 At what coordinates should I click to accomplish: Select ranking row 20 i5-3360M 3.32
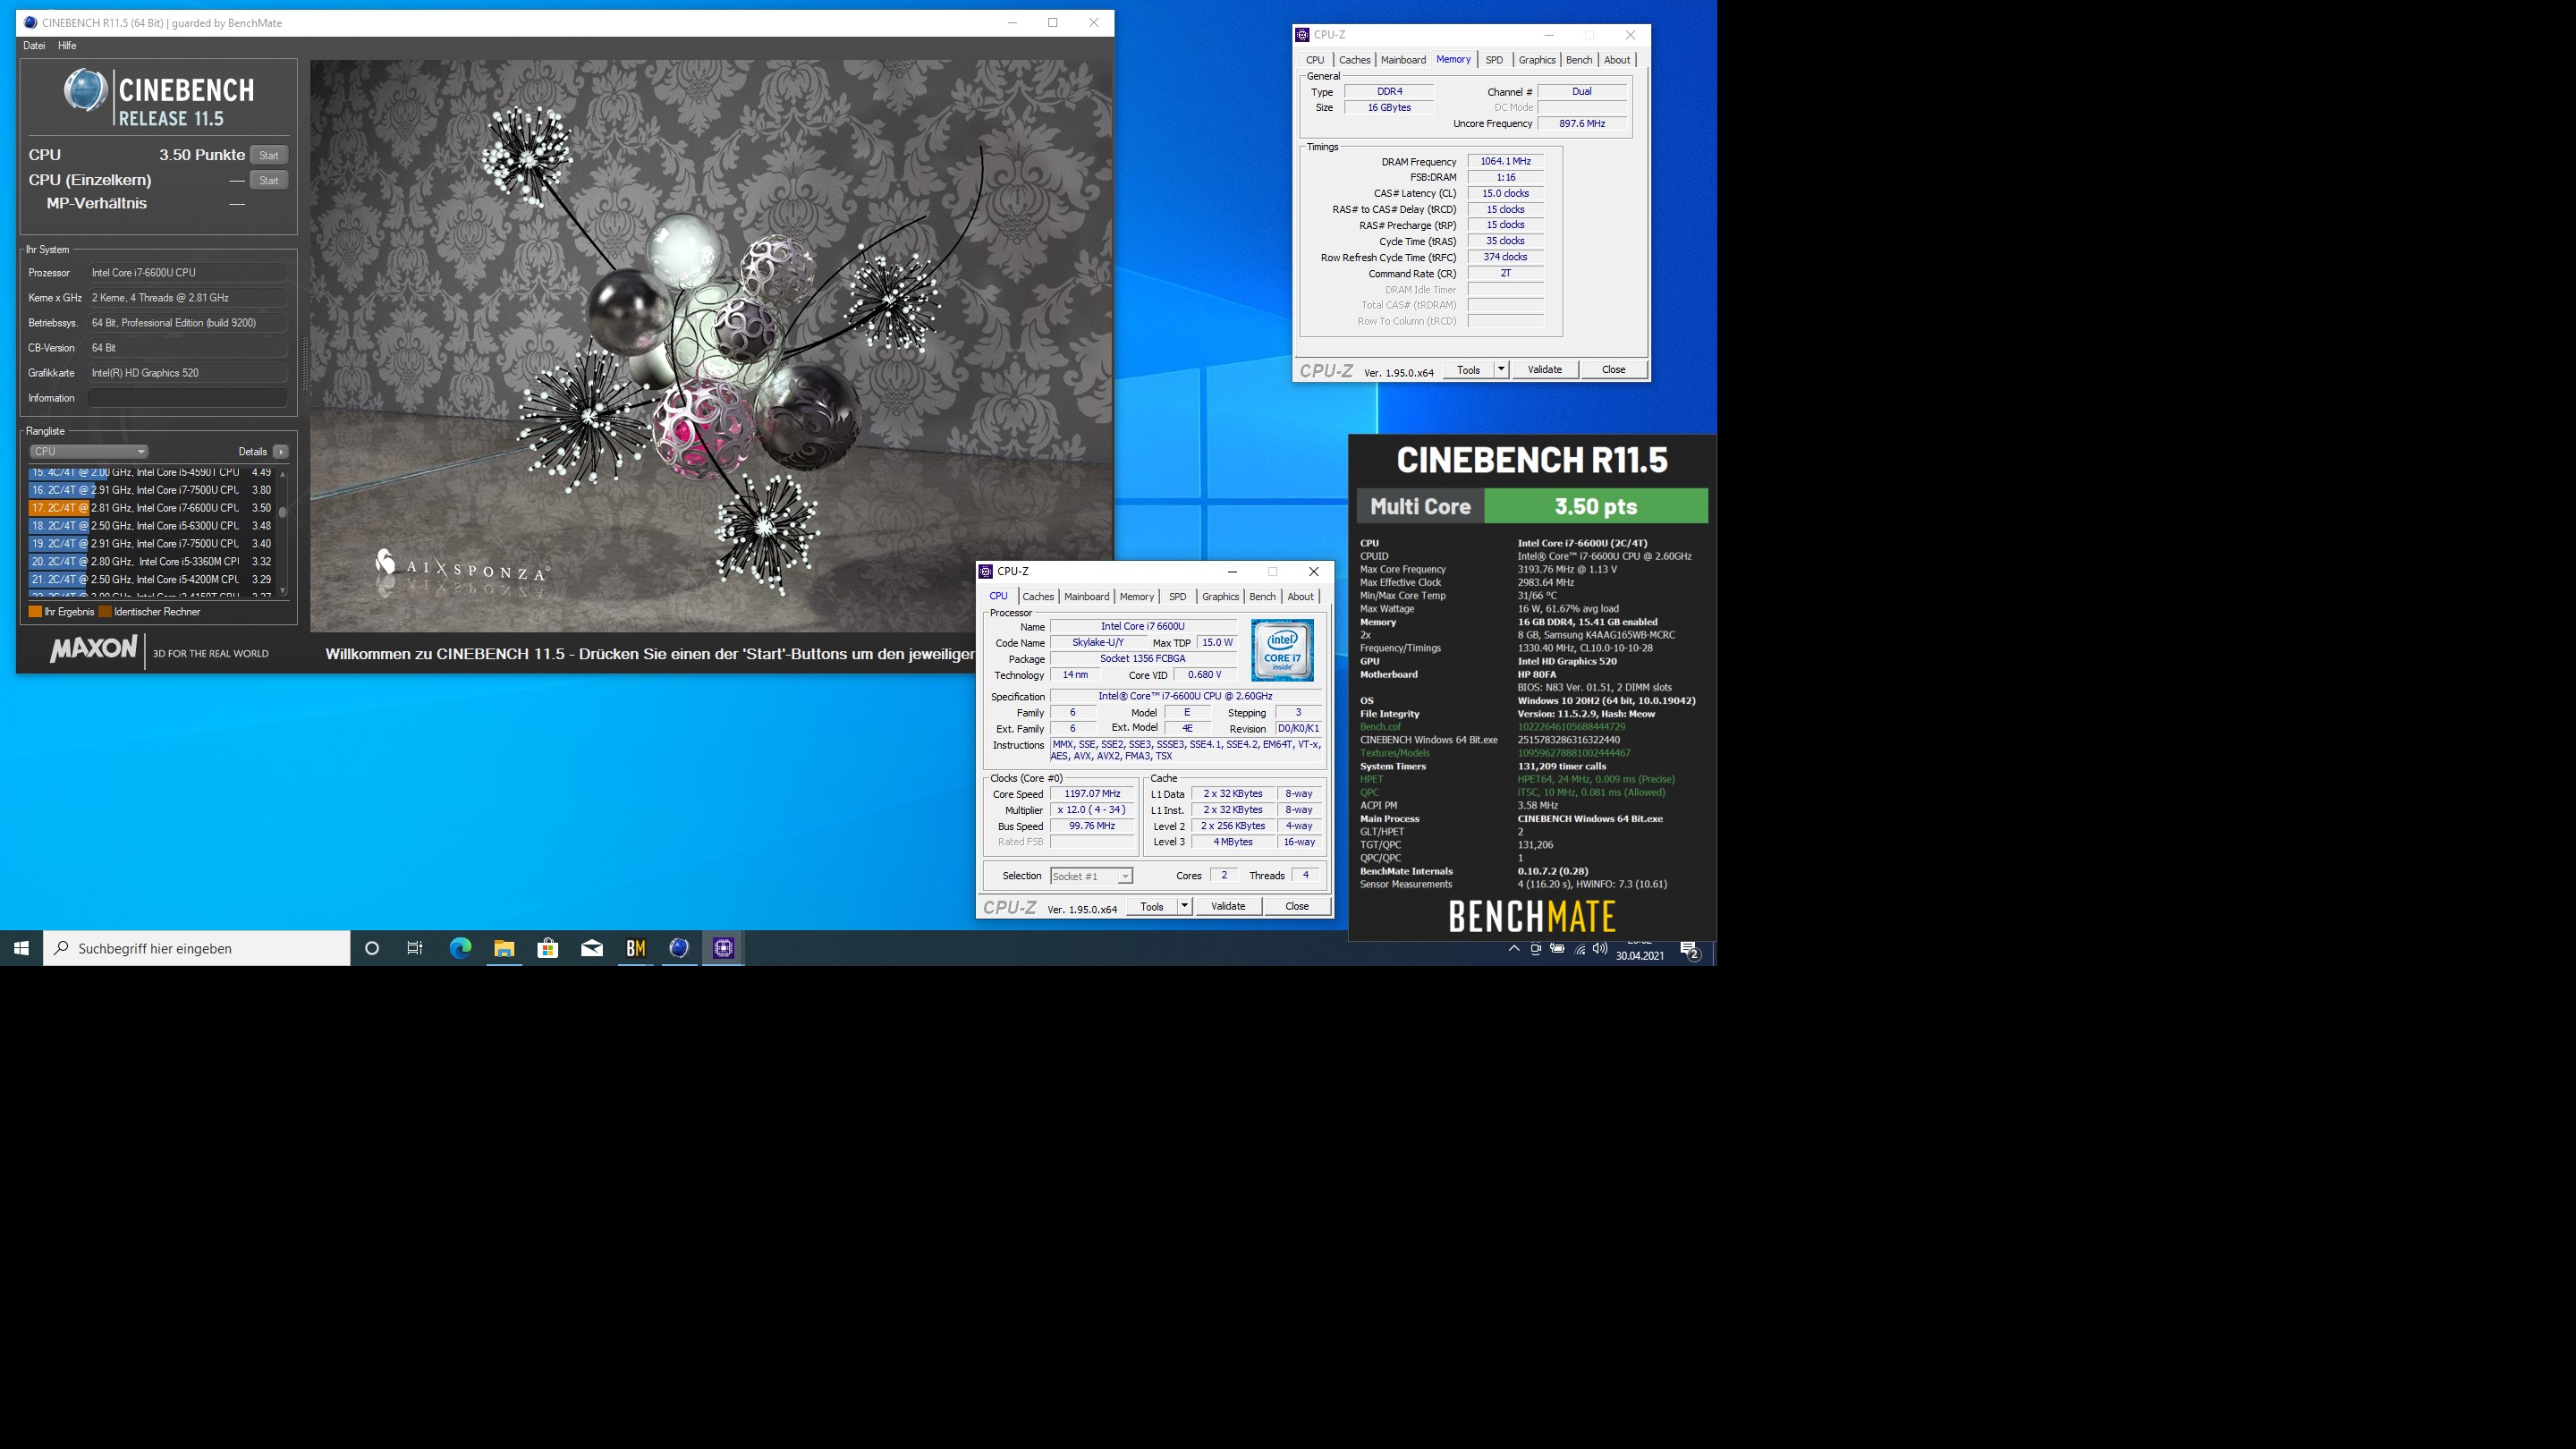pyautogui.click(x=152, y=562)
